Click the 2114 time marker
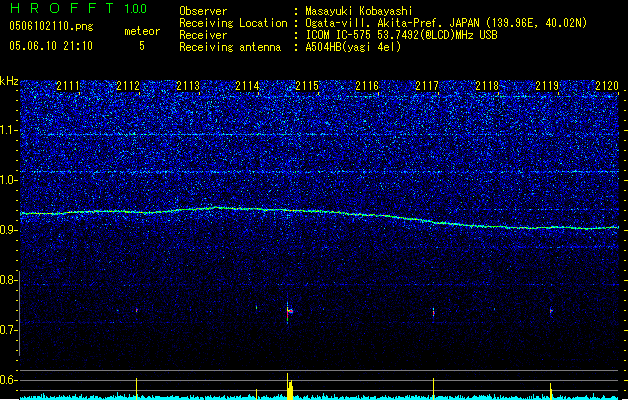The height and width of the screenshot is (400, 629). [x=248, y=86]
